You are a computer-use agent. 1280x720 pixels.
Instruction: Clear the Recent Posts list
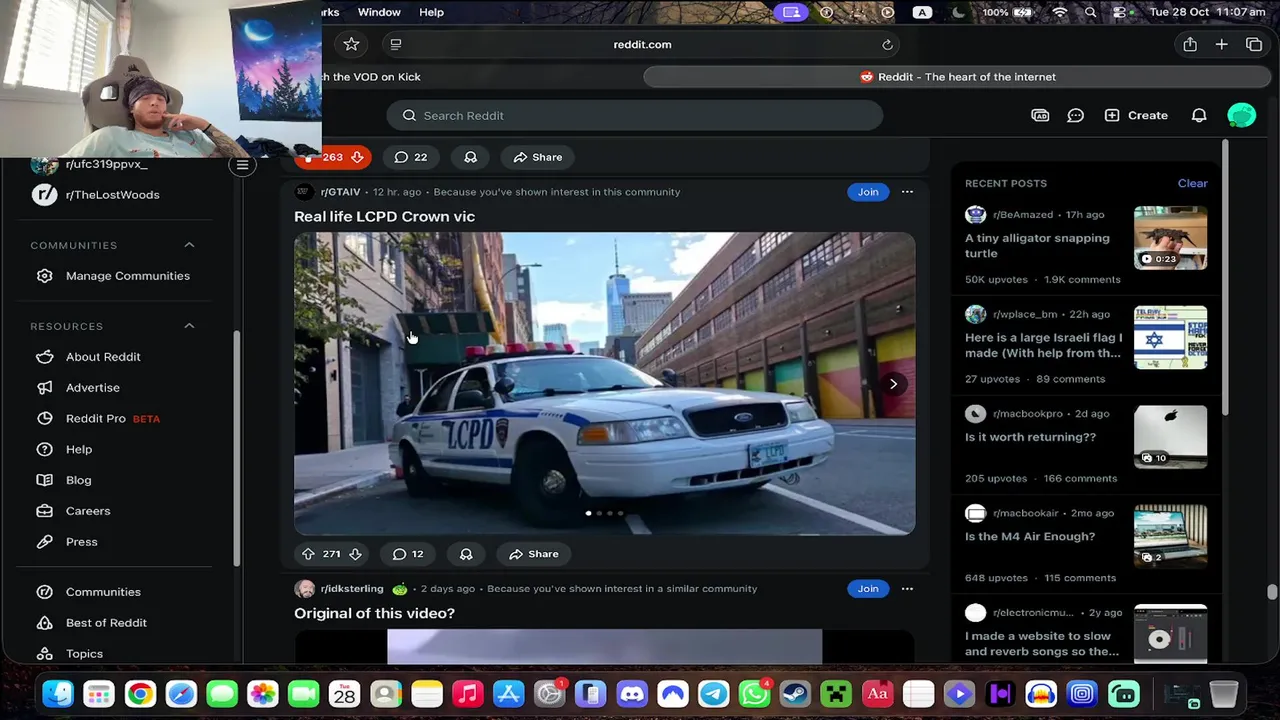click(1192, 183)
